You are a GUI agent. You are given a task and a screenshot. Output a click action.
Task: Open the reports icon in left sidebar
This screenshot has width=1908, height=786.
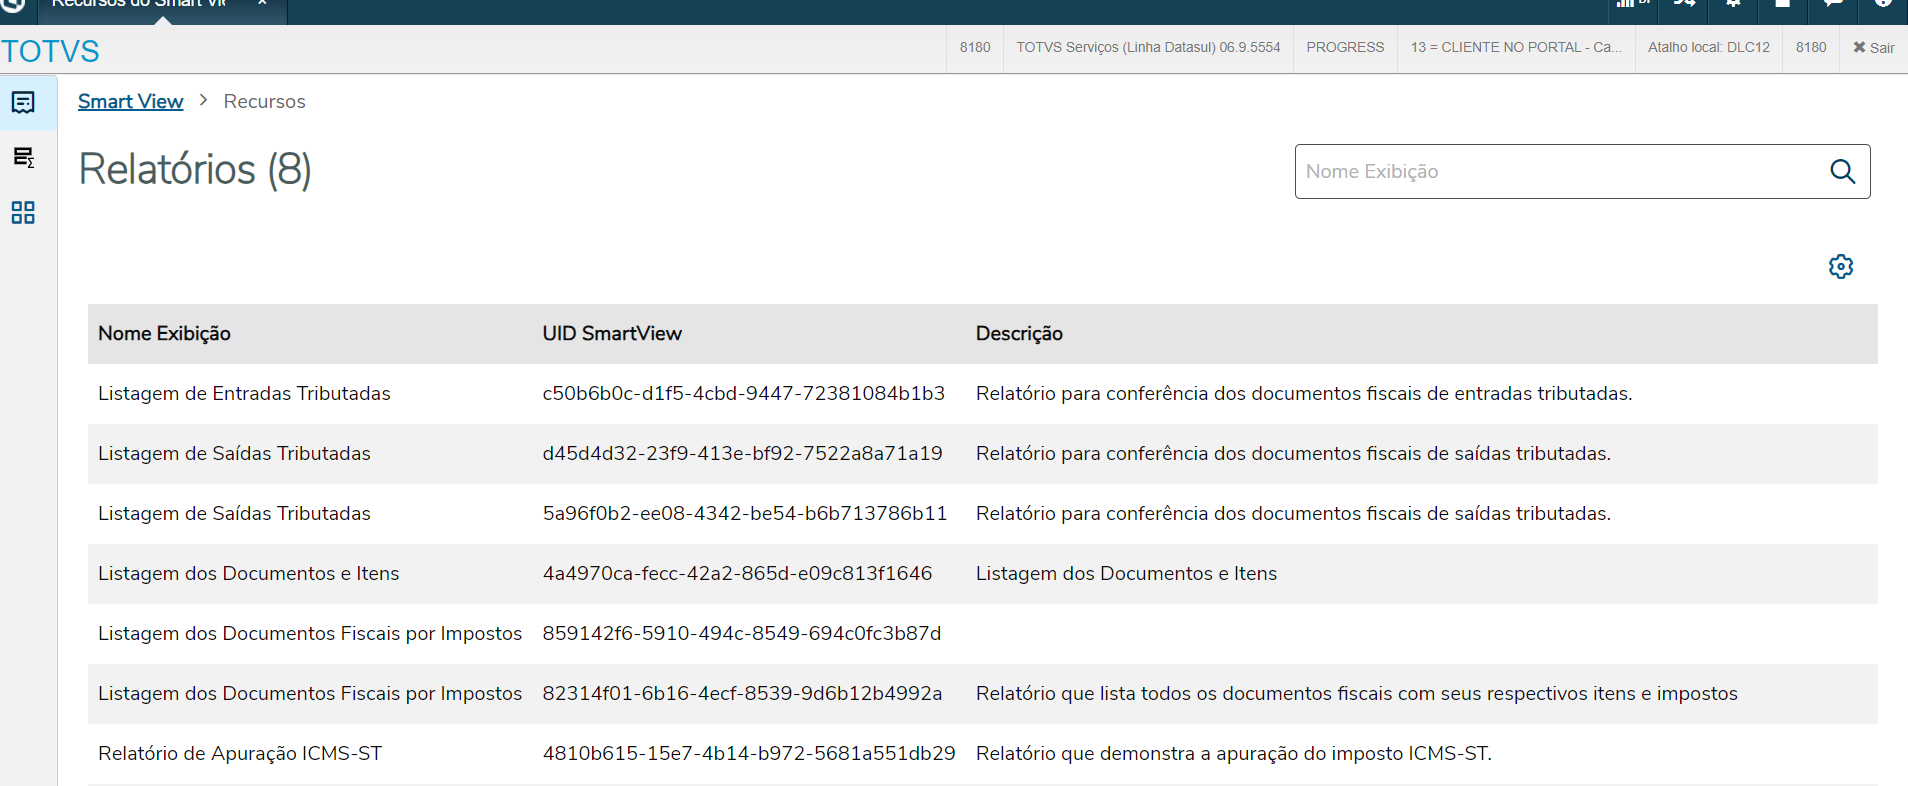23,102
